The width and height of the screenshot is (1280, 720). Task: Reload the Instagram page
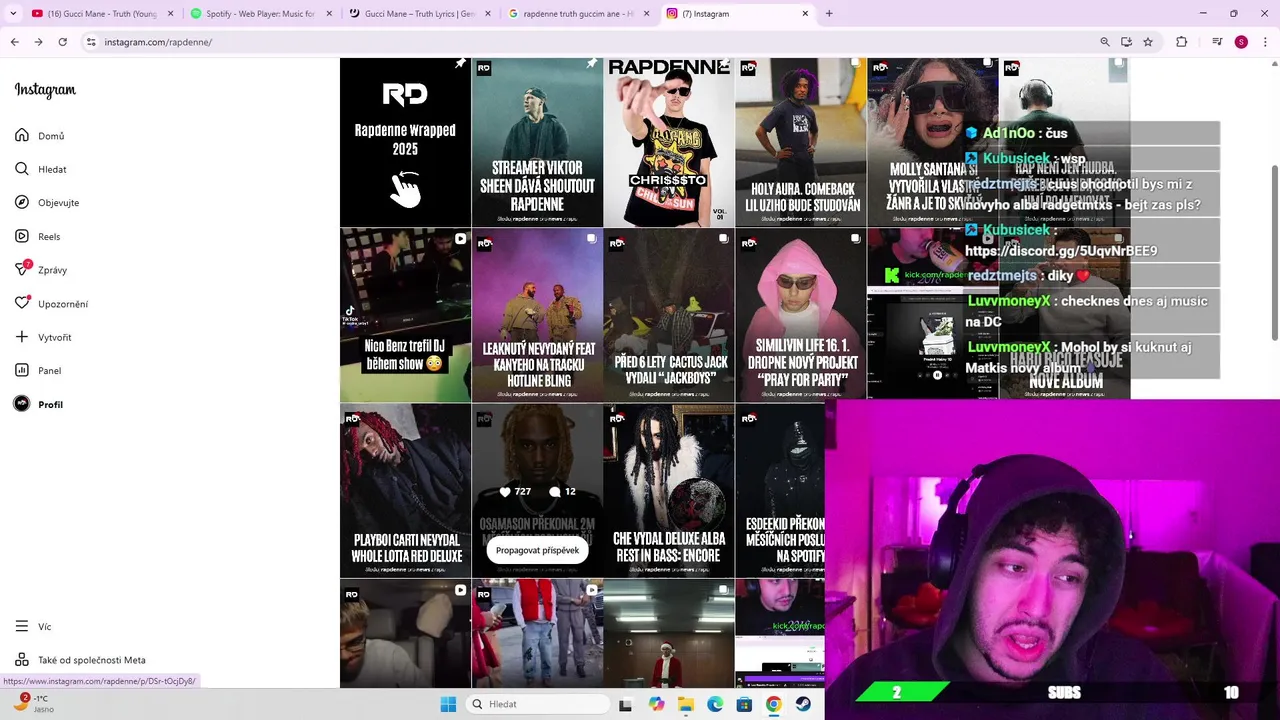pos(62,42)
